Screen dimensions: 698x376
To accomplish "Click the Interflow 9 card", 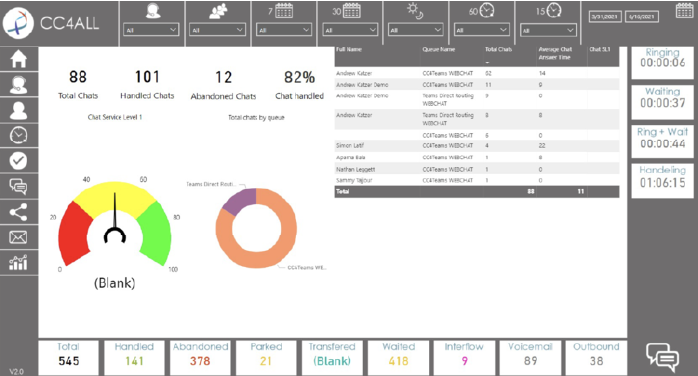I will (x=464, y=358).
